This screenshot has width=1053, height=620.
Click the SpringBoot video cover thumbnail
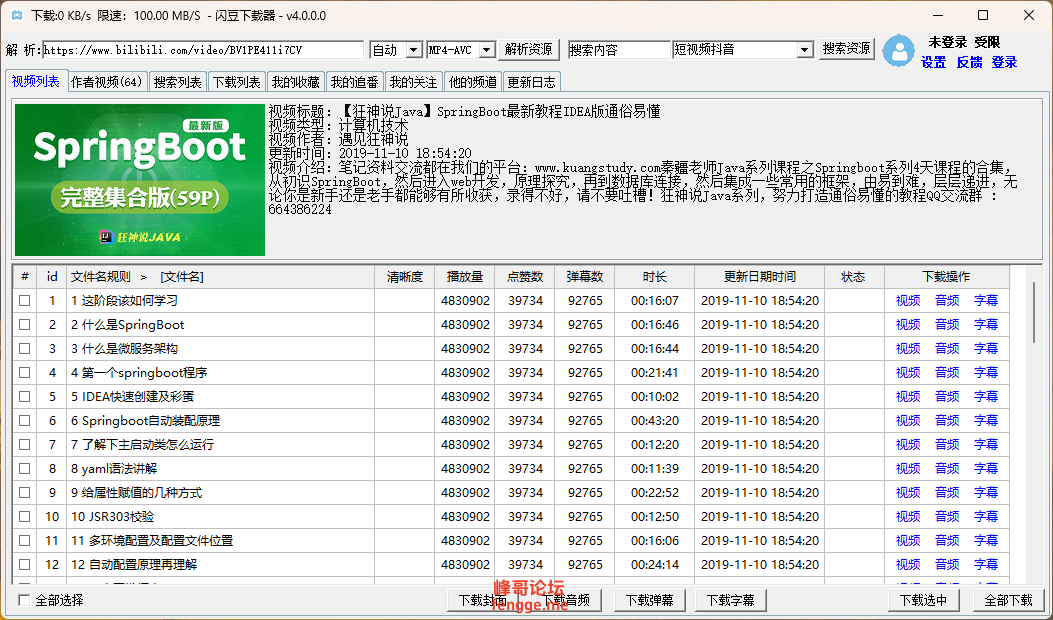[140, 179]
